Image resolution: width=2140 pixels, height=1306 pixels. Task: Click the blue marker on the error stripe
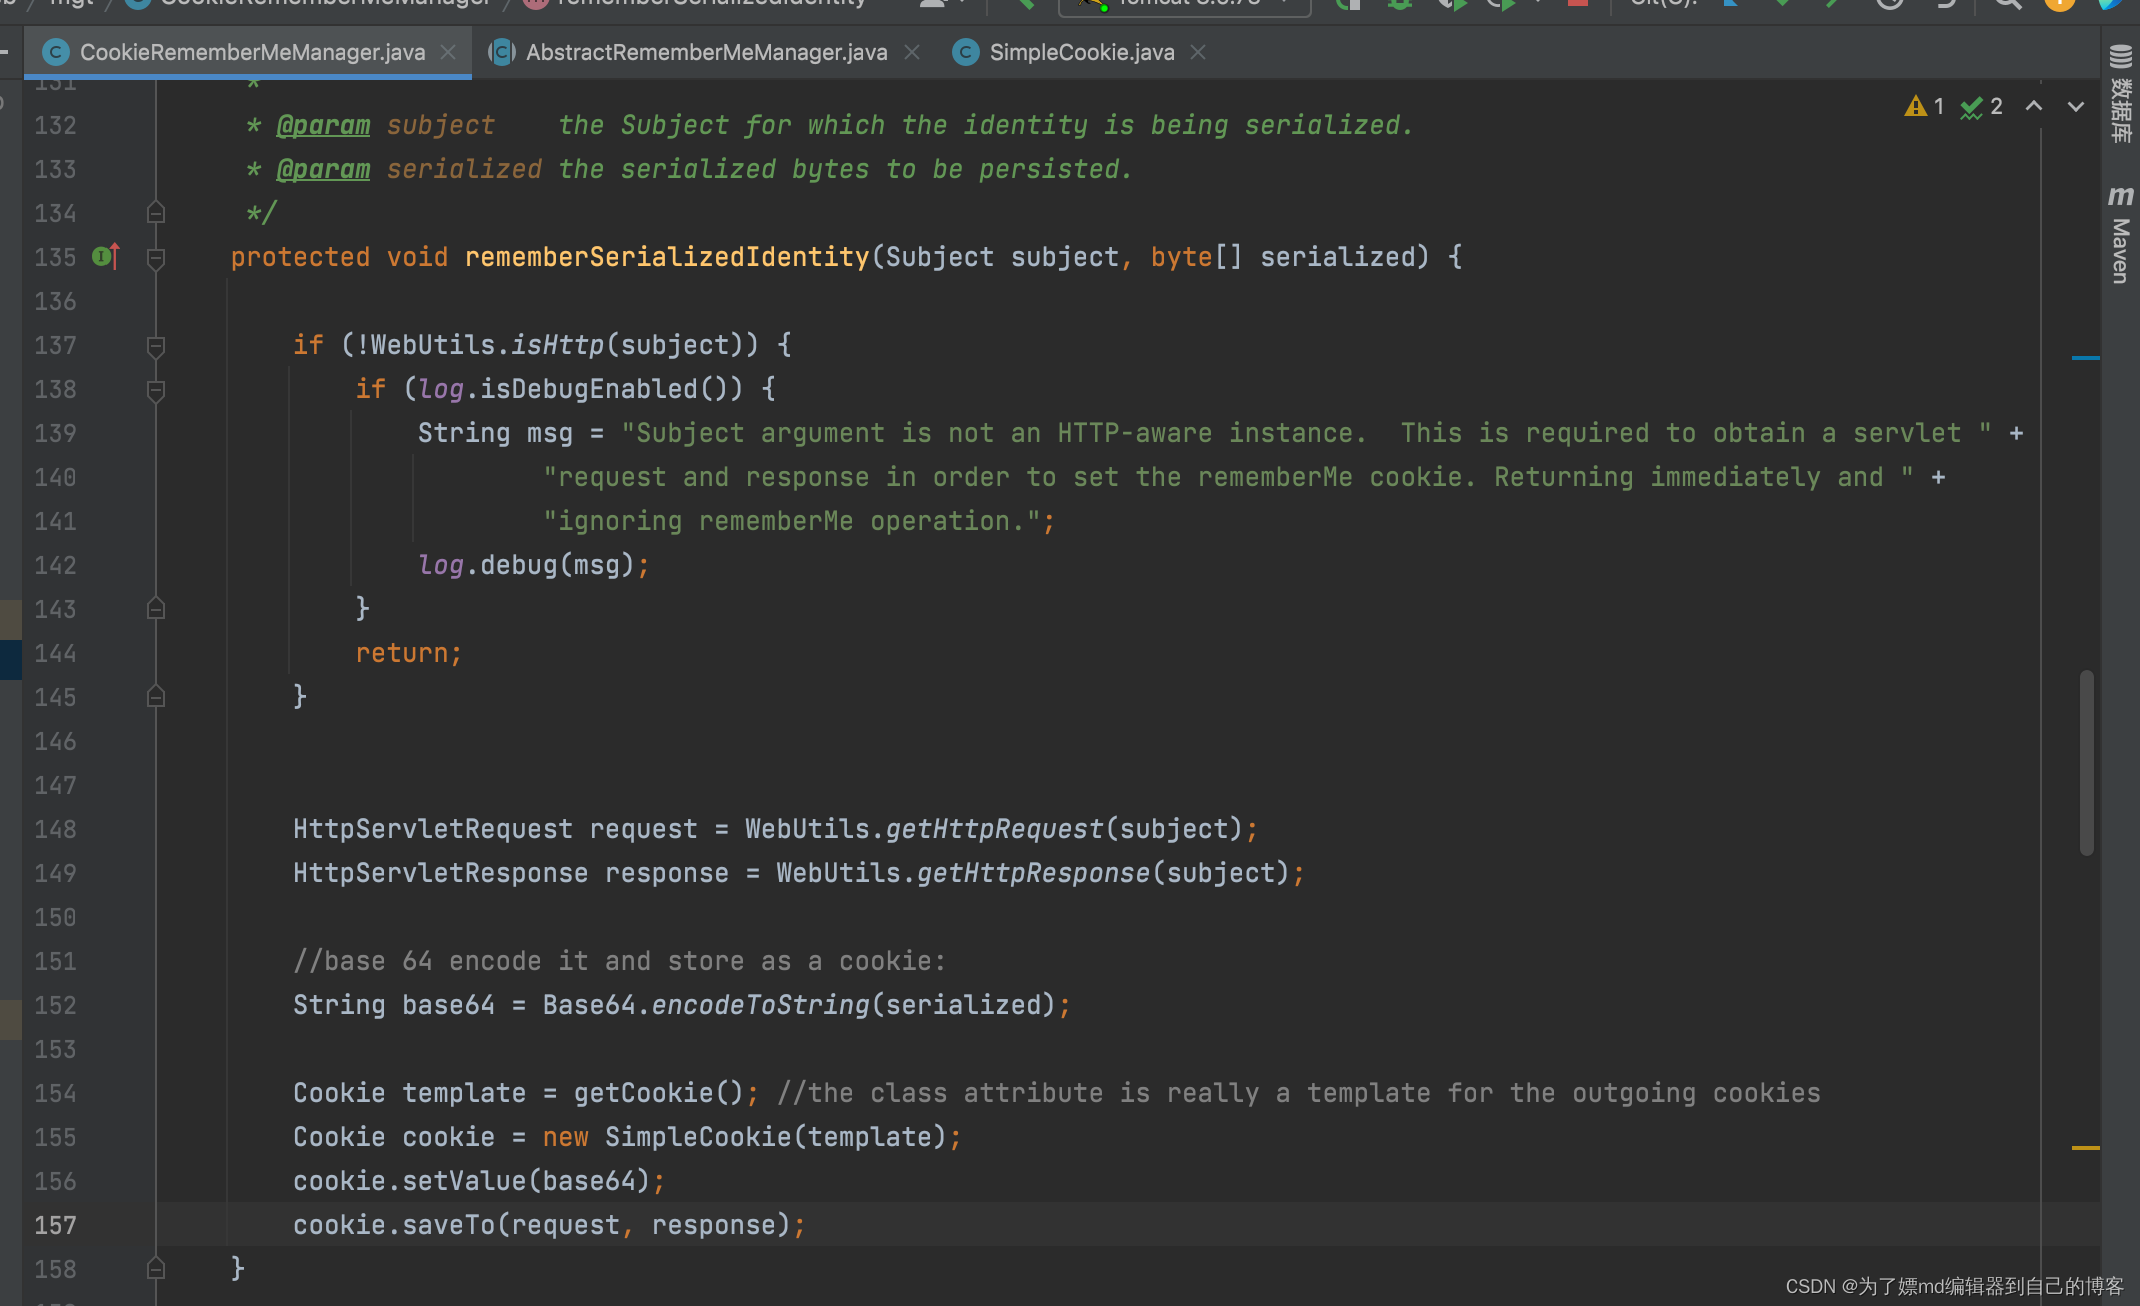click(2086, 357)
